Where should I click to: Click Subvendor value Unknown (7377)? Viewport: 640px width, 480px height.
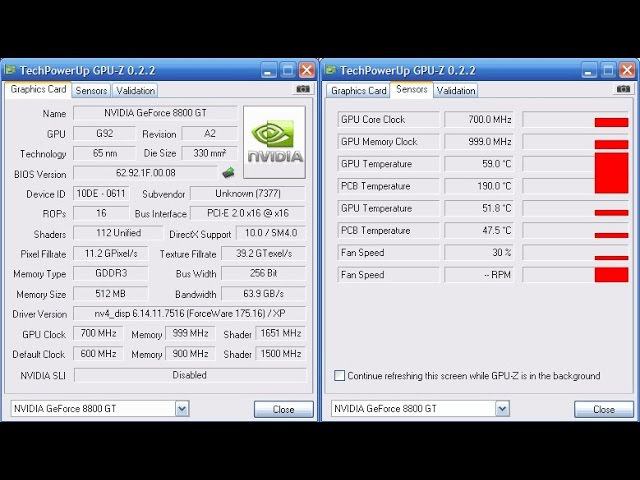point(248,193)
